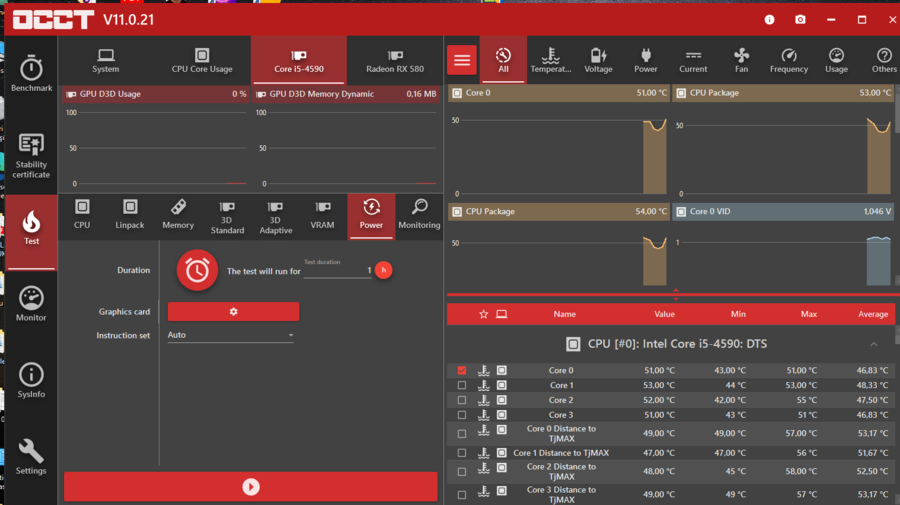Viewport: 900px width, 505px height.
Task: Check Core 0 Distance to TjMAX checkbox
Action: pyautogui.click(x=462, y=434)
